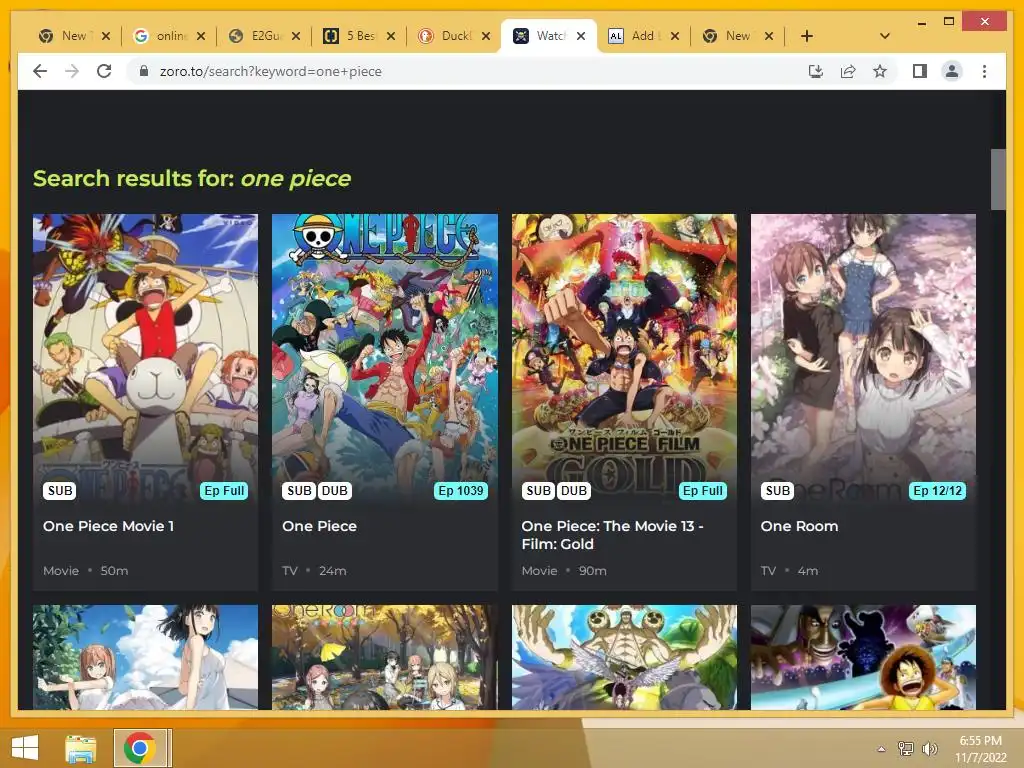Open second-row thumbnail with shocked Luffy

pyautogui.click(x=863, y=657)
